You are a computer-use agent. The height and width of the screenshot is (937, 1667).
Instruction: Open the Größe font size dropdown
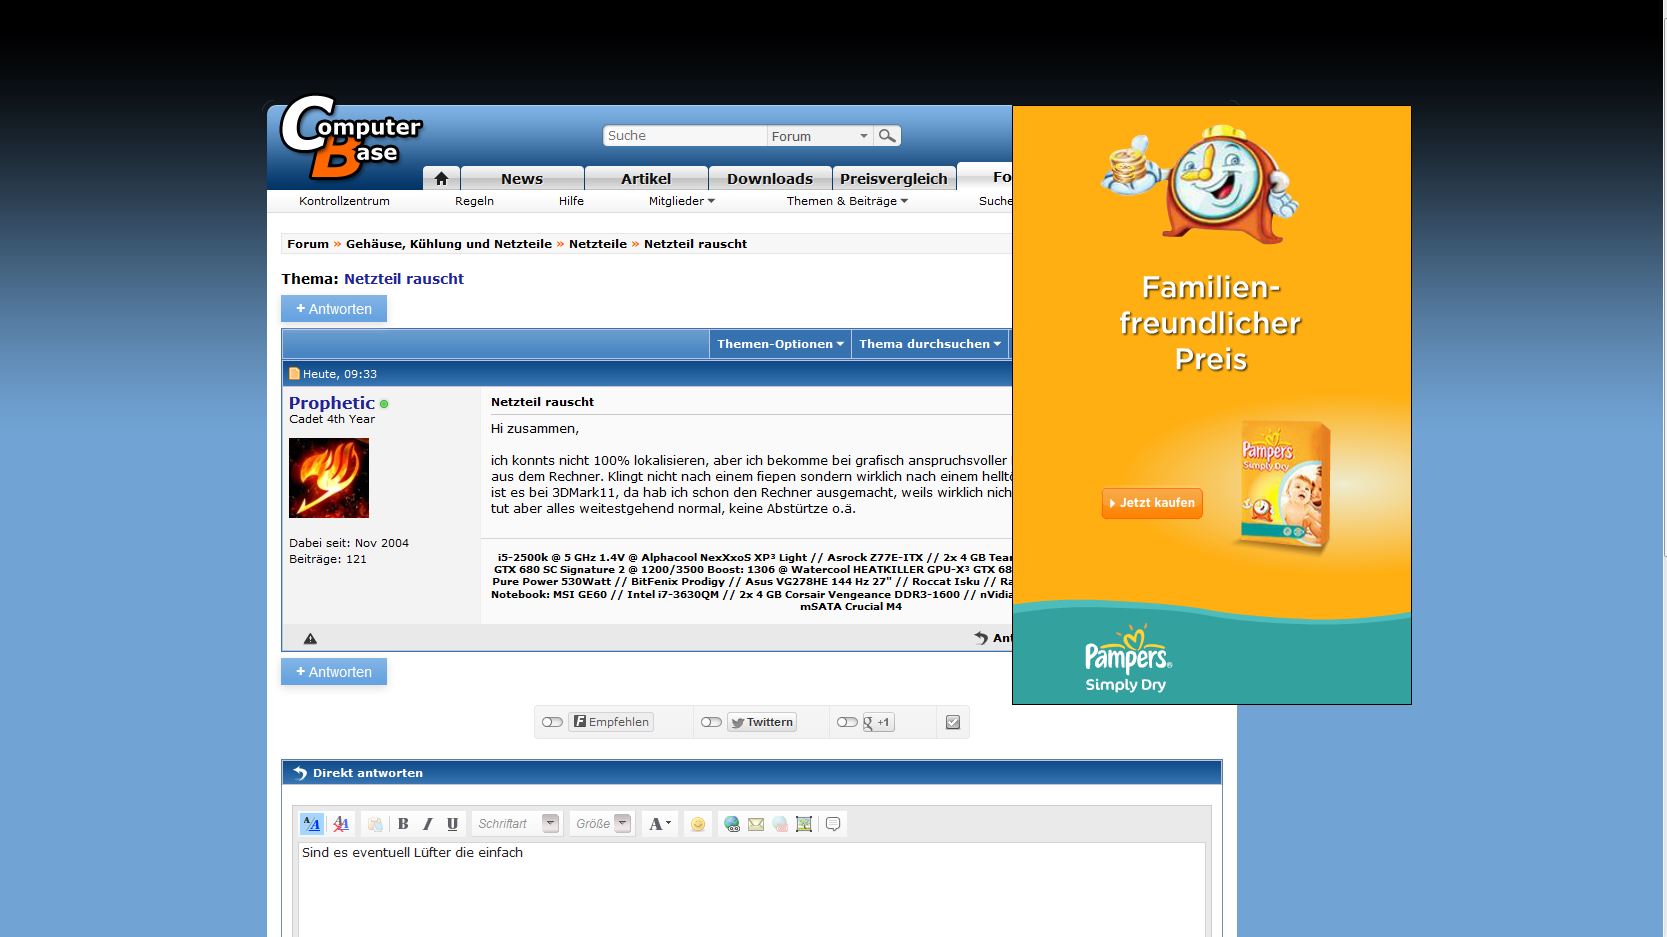point(603,824)
